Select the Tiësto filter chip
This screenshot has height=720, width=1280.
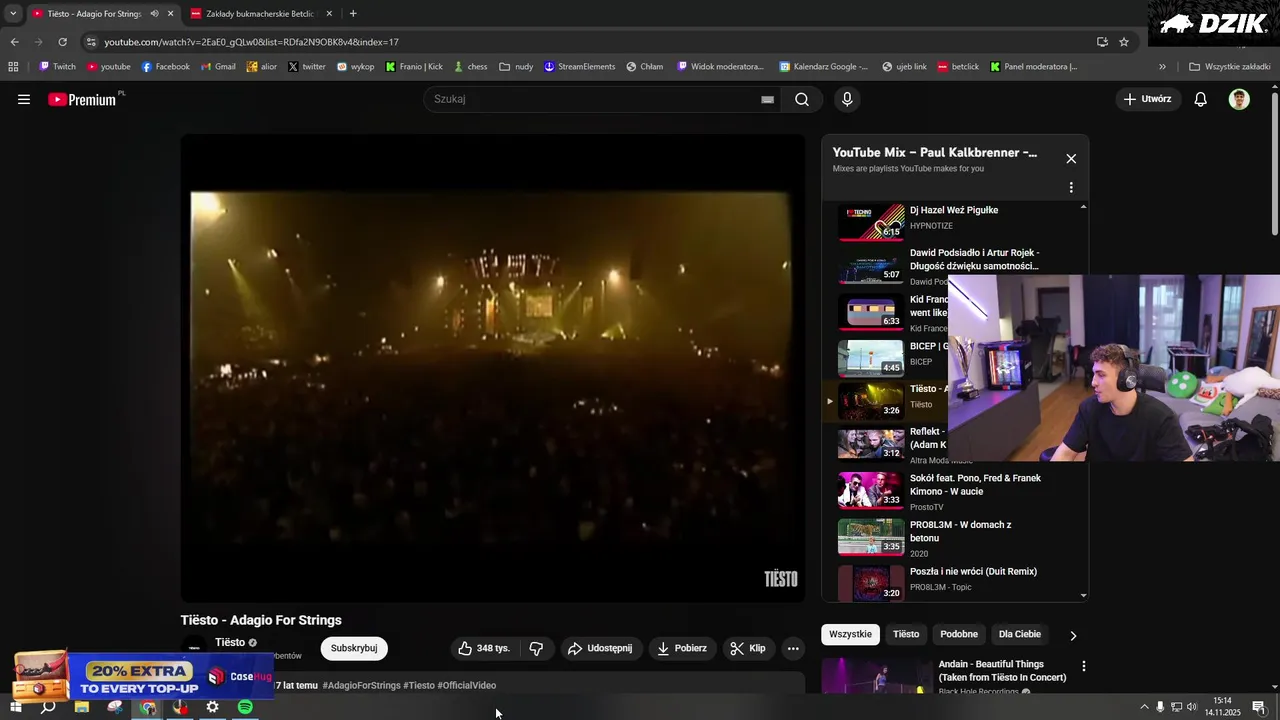[x=906, y=634]
